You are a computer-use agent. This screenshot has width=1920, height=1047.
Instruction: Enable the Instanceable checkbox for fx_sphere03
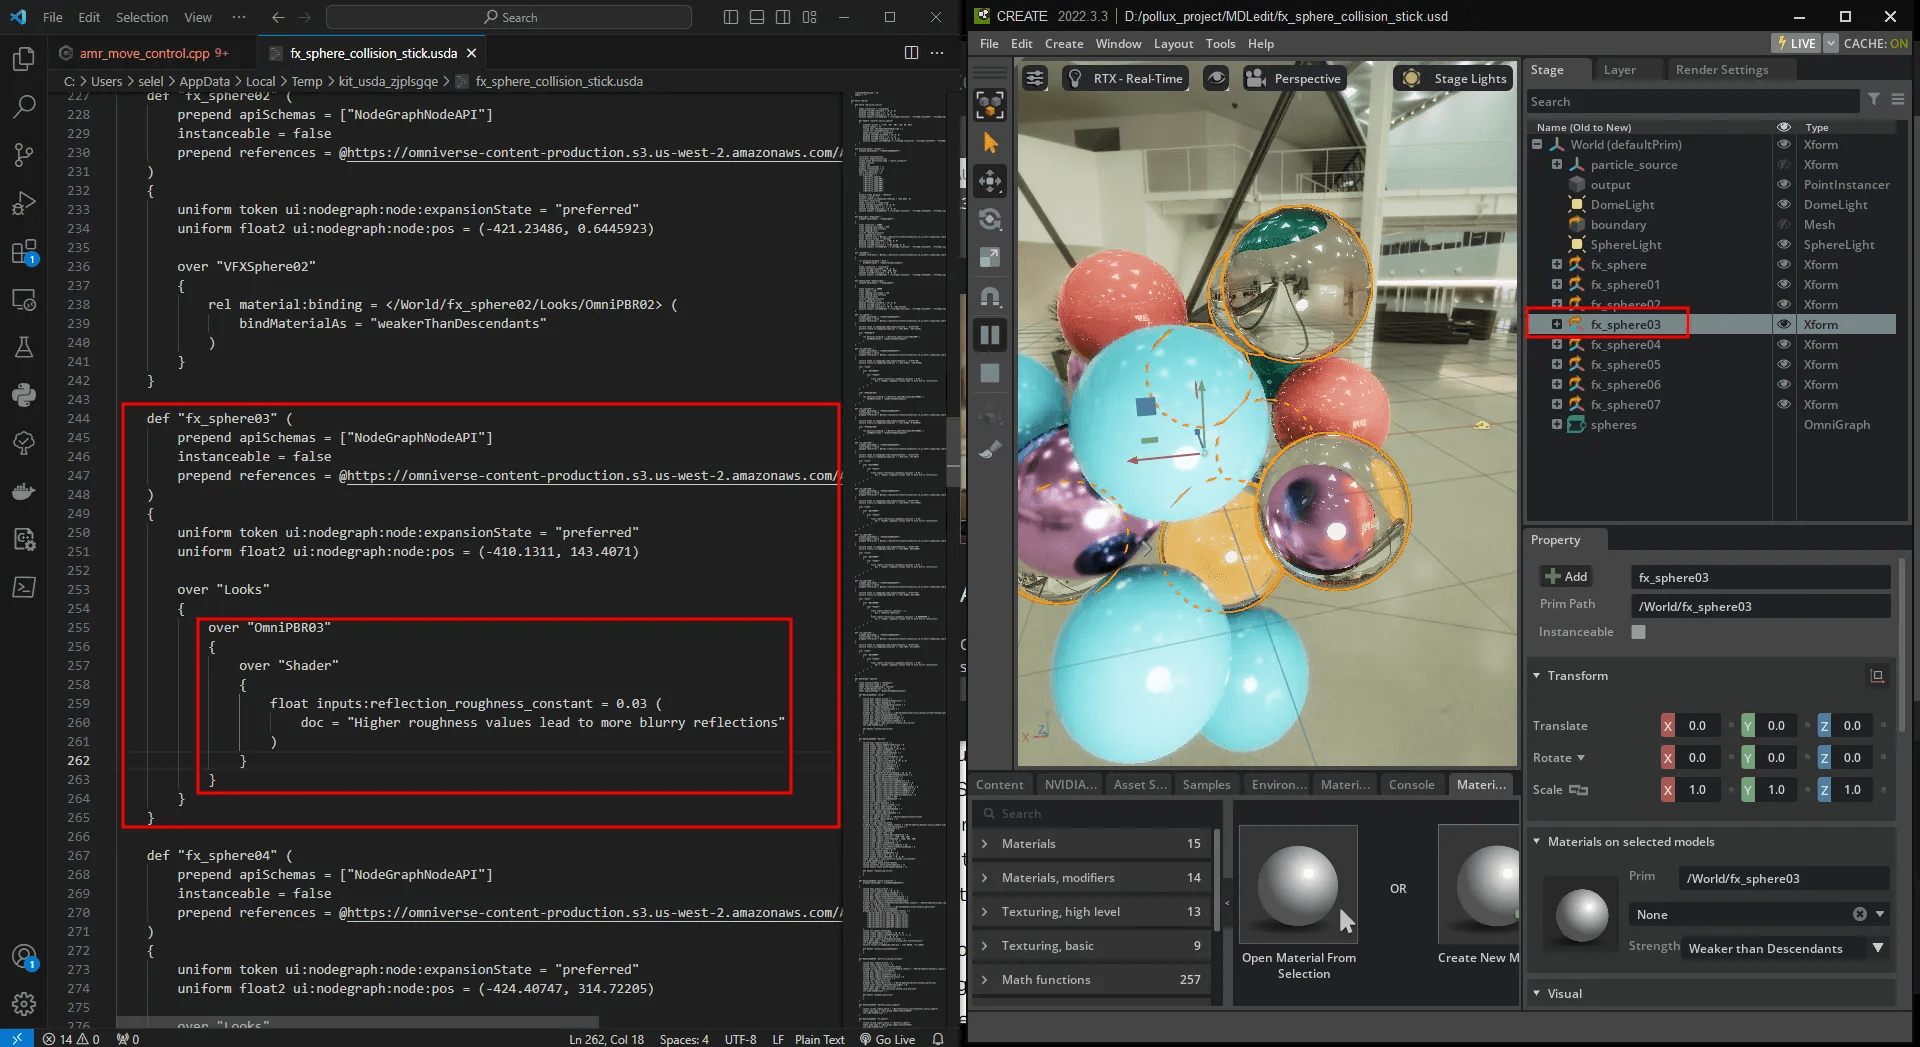tap(1638, 632)
